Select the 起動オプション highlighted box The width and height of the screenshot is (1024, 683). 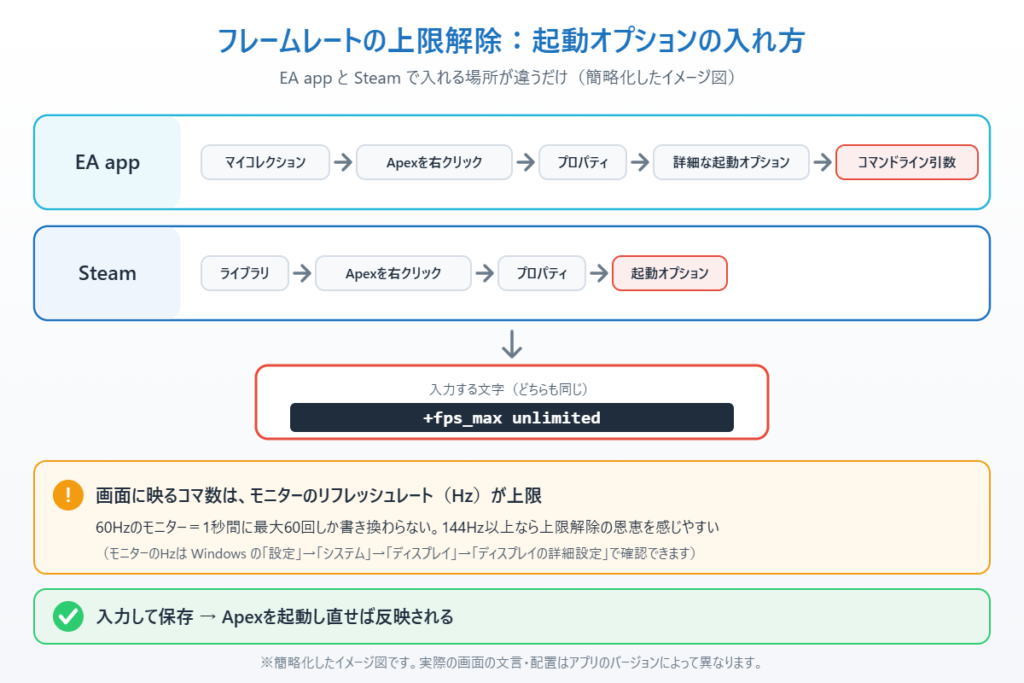pos(669,273)
